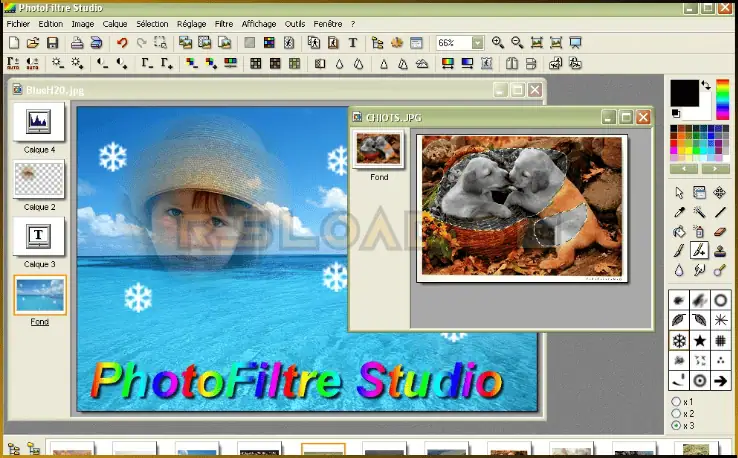Viewport: 738px width, 458px height.
Task: Select the smudge finger tool
Action: tap(699, 270)
